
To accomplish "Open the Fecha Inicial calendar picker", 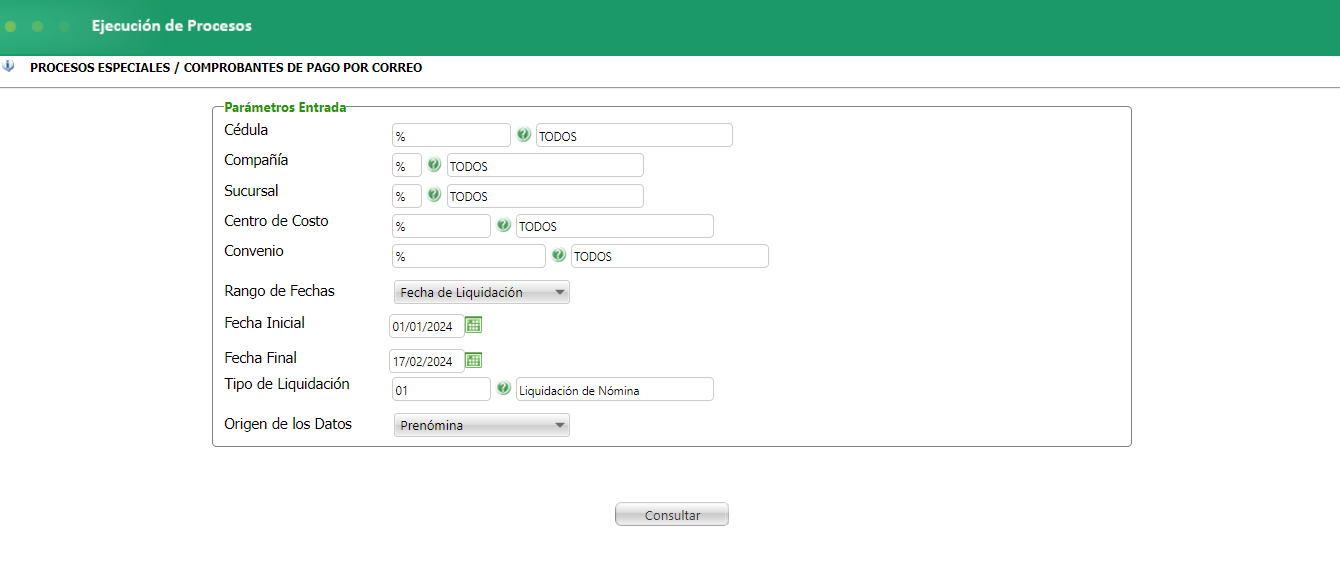I will pyautogui.click(x=474, y=325).
